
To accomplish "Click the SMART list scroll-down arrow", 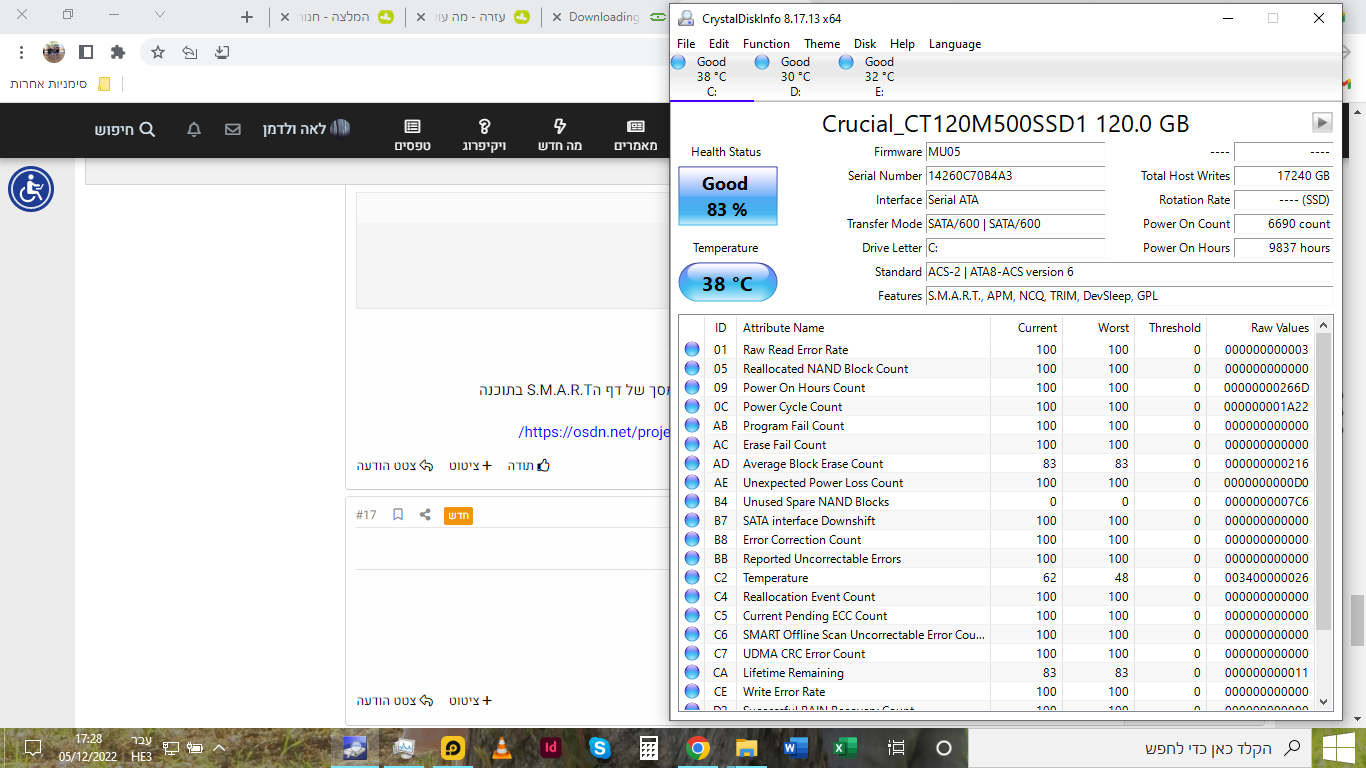I will [x=1324, y=702].
